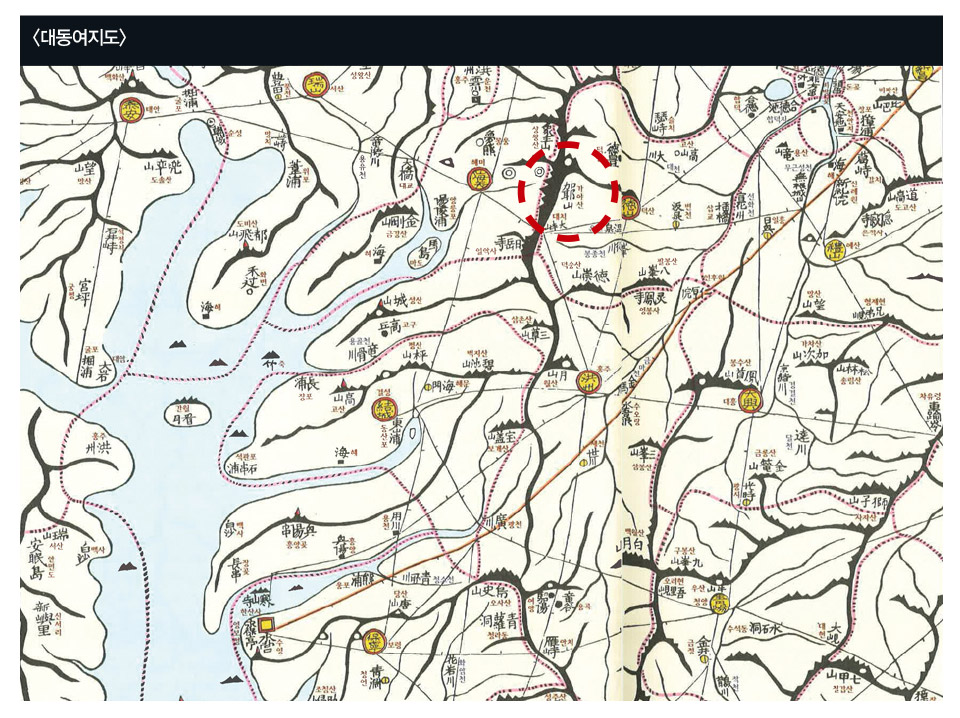The image size is (960, 718).
Task: Click the 서산 town circle marker
Action: tap(315, 86)
